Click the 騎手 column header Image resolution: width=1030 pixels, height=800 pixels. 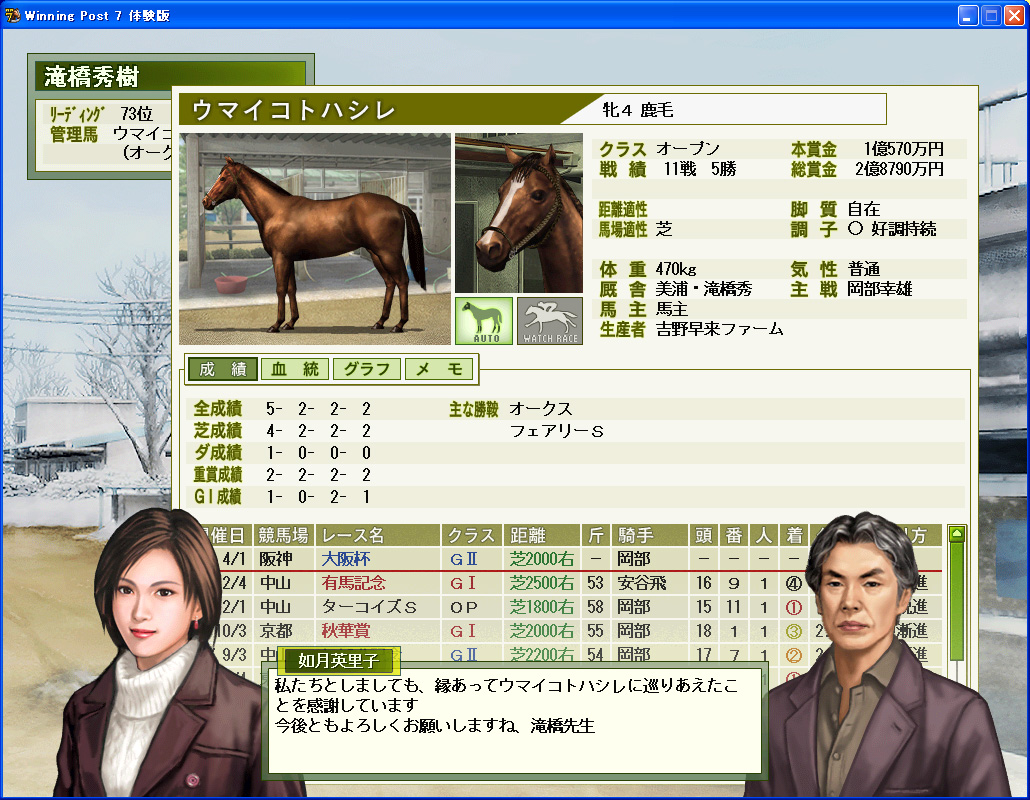pos(650,535)
